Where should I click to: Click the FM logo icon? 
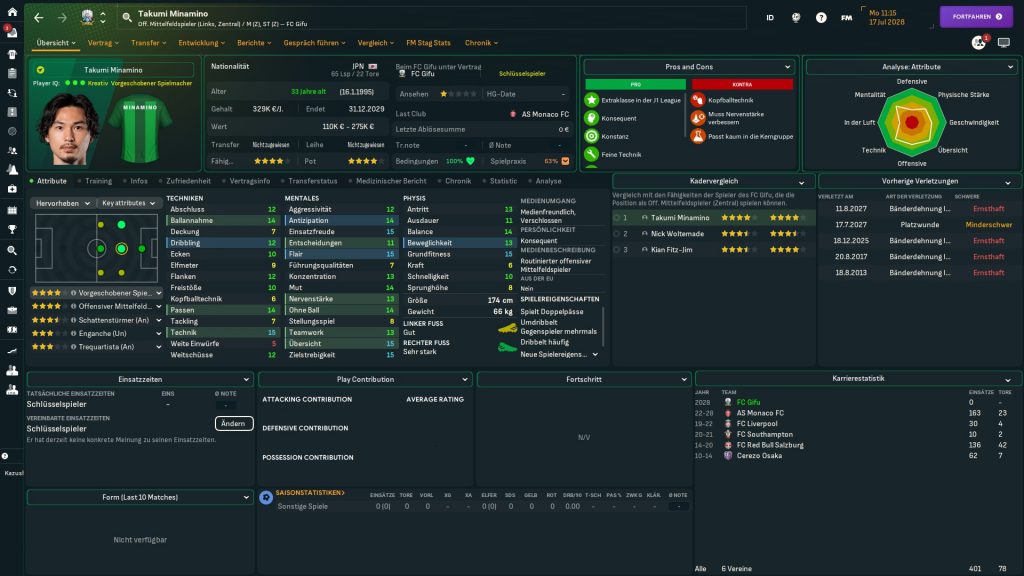coord(847,17)
